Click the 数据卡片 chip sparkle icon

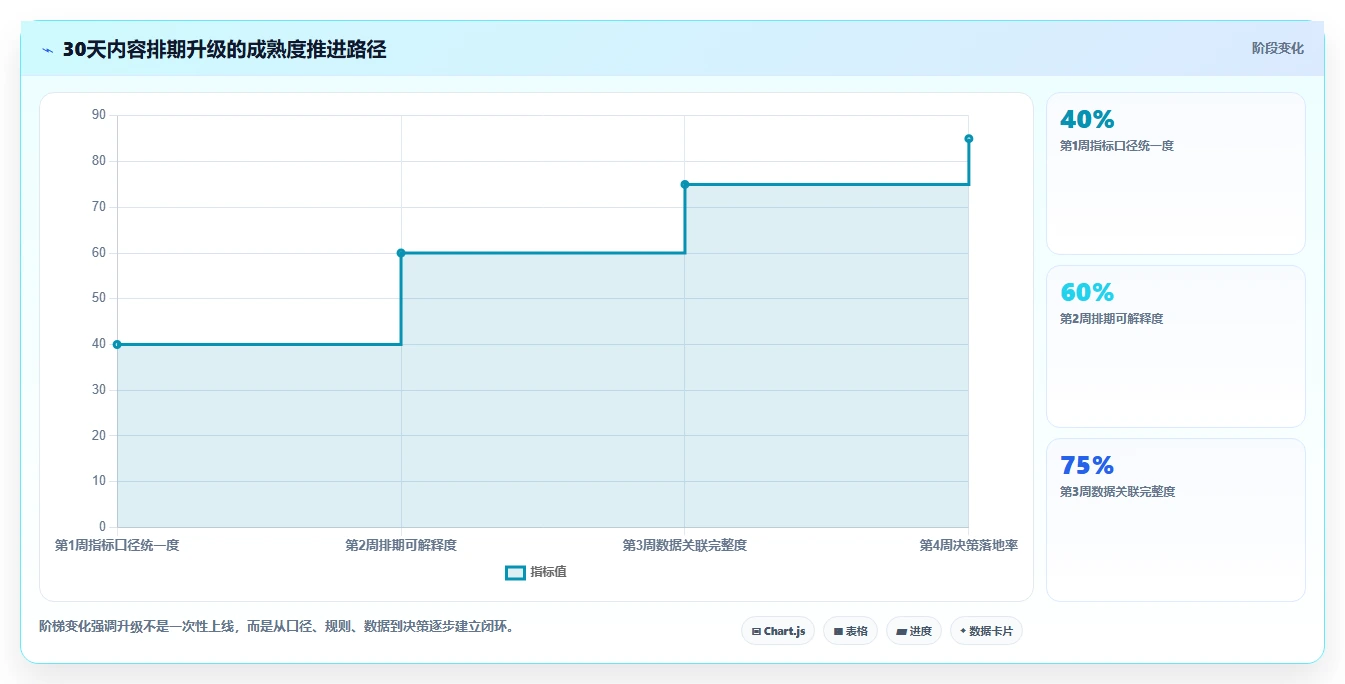pos(963,631)
